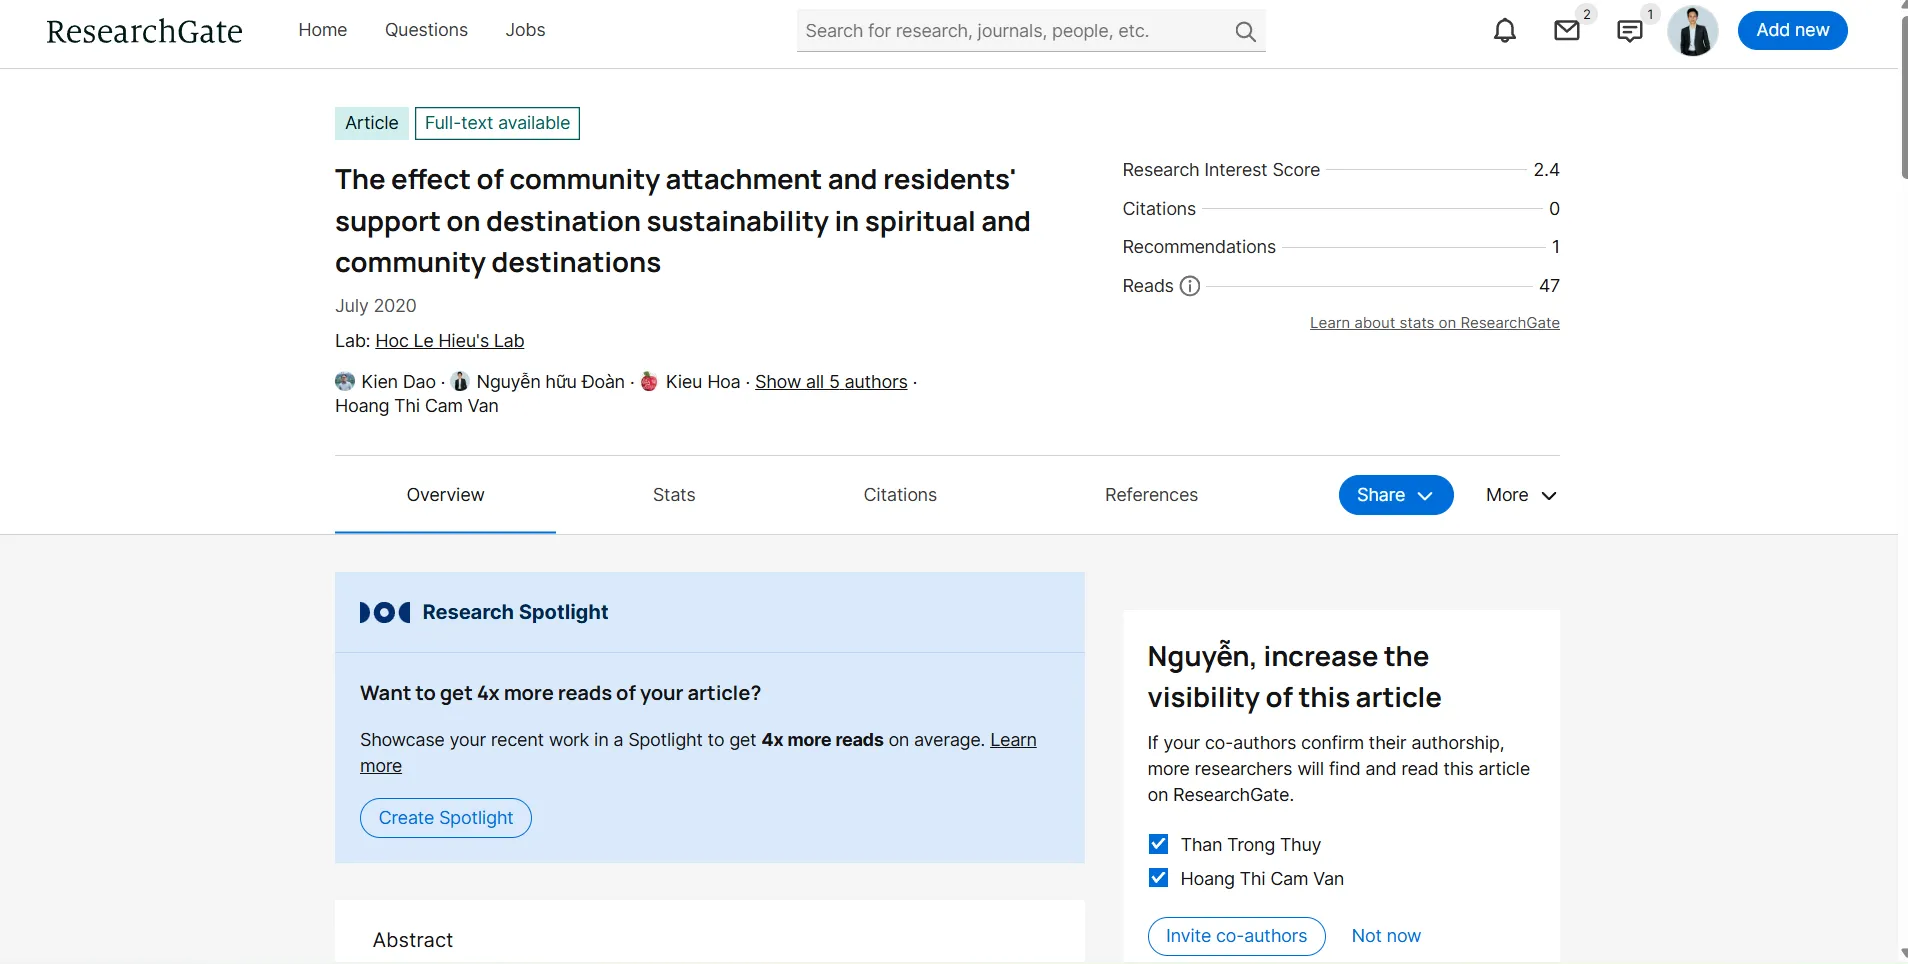Click the Abstract heading
Viewport: 1908px width, 964px height.
(413, 940)
